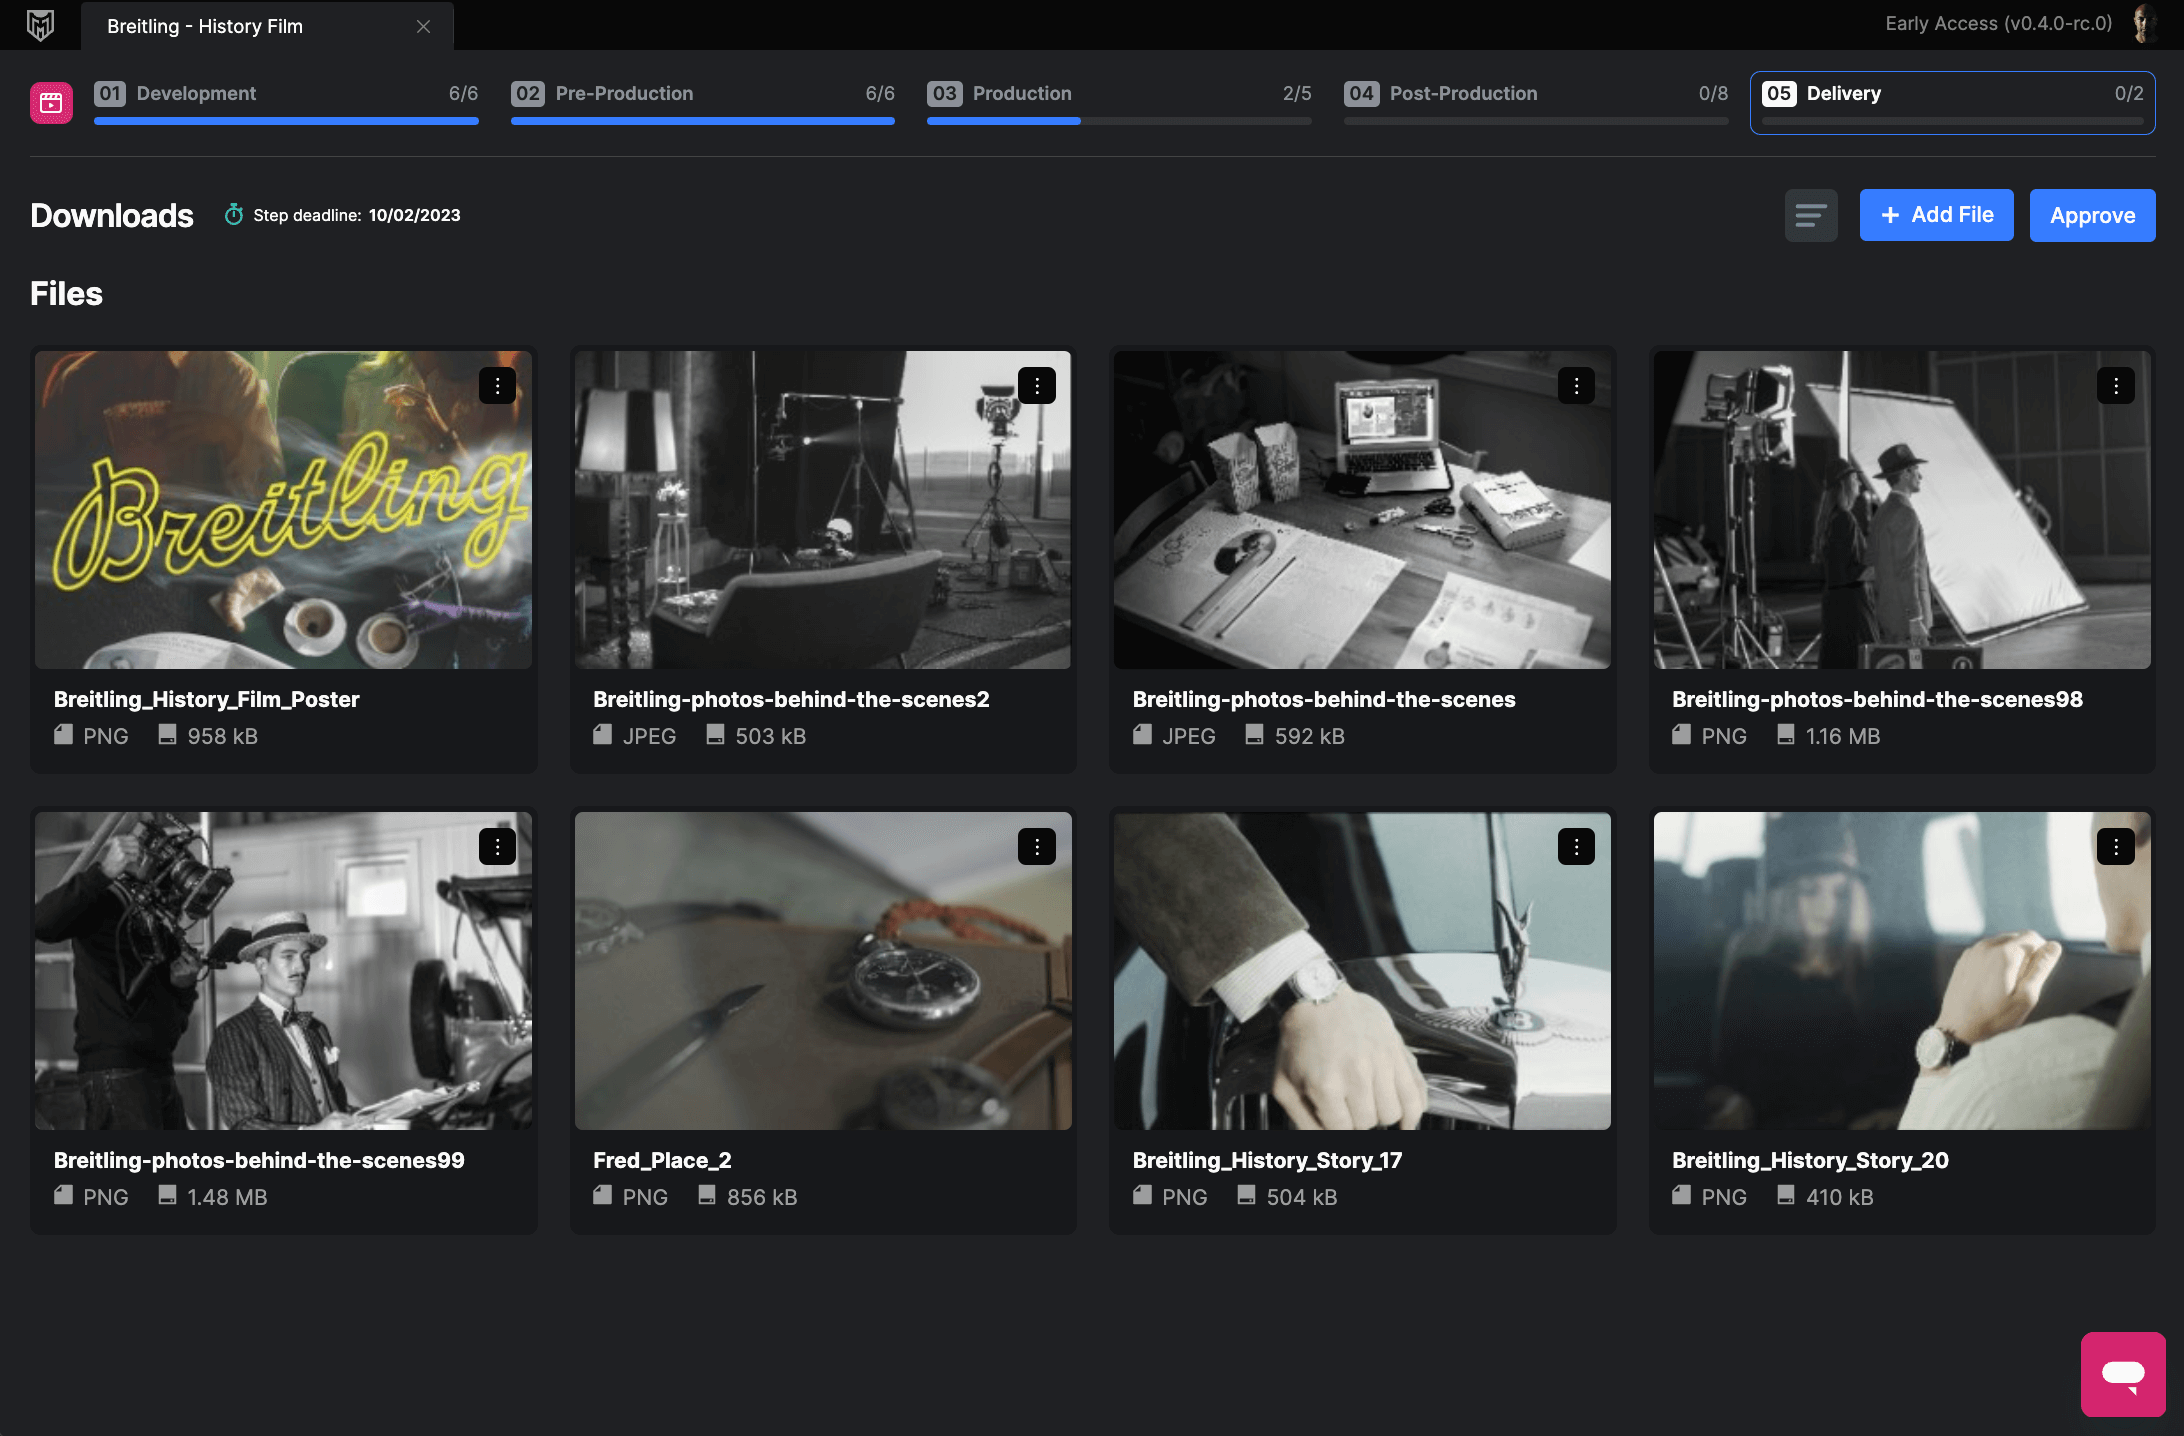This screenshot has height=1436, width=2184.
Task: Open options menu for Breitling_History_Story_17
Action: (1576, 846)
